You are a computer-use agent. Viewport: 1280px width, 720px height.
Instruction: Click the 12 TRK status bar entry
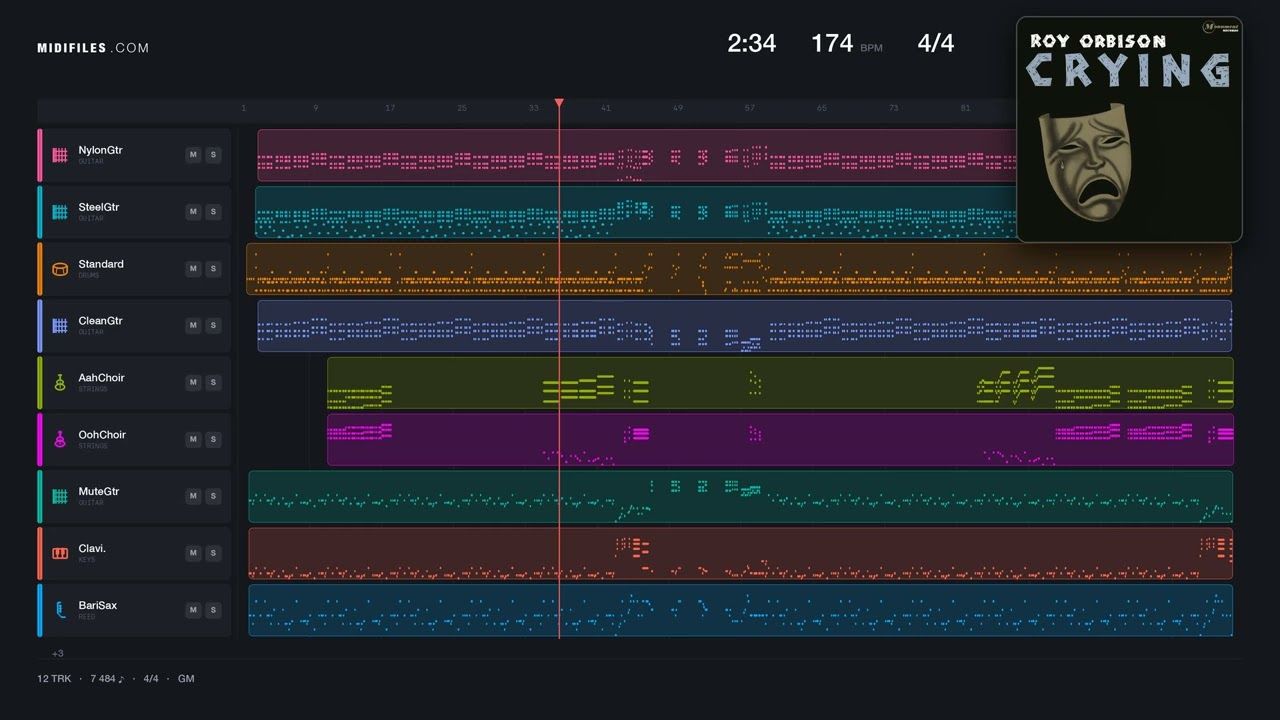click(54, 679)
